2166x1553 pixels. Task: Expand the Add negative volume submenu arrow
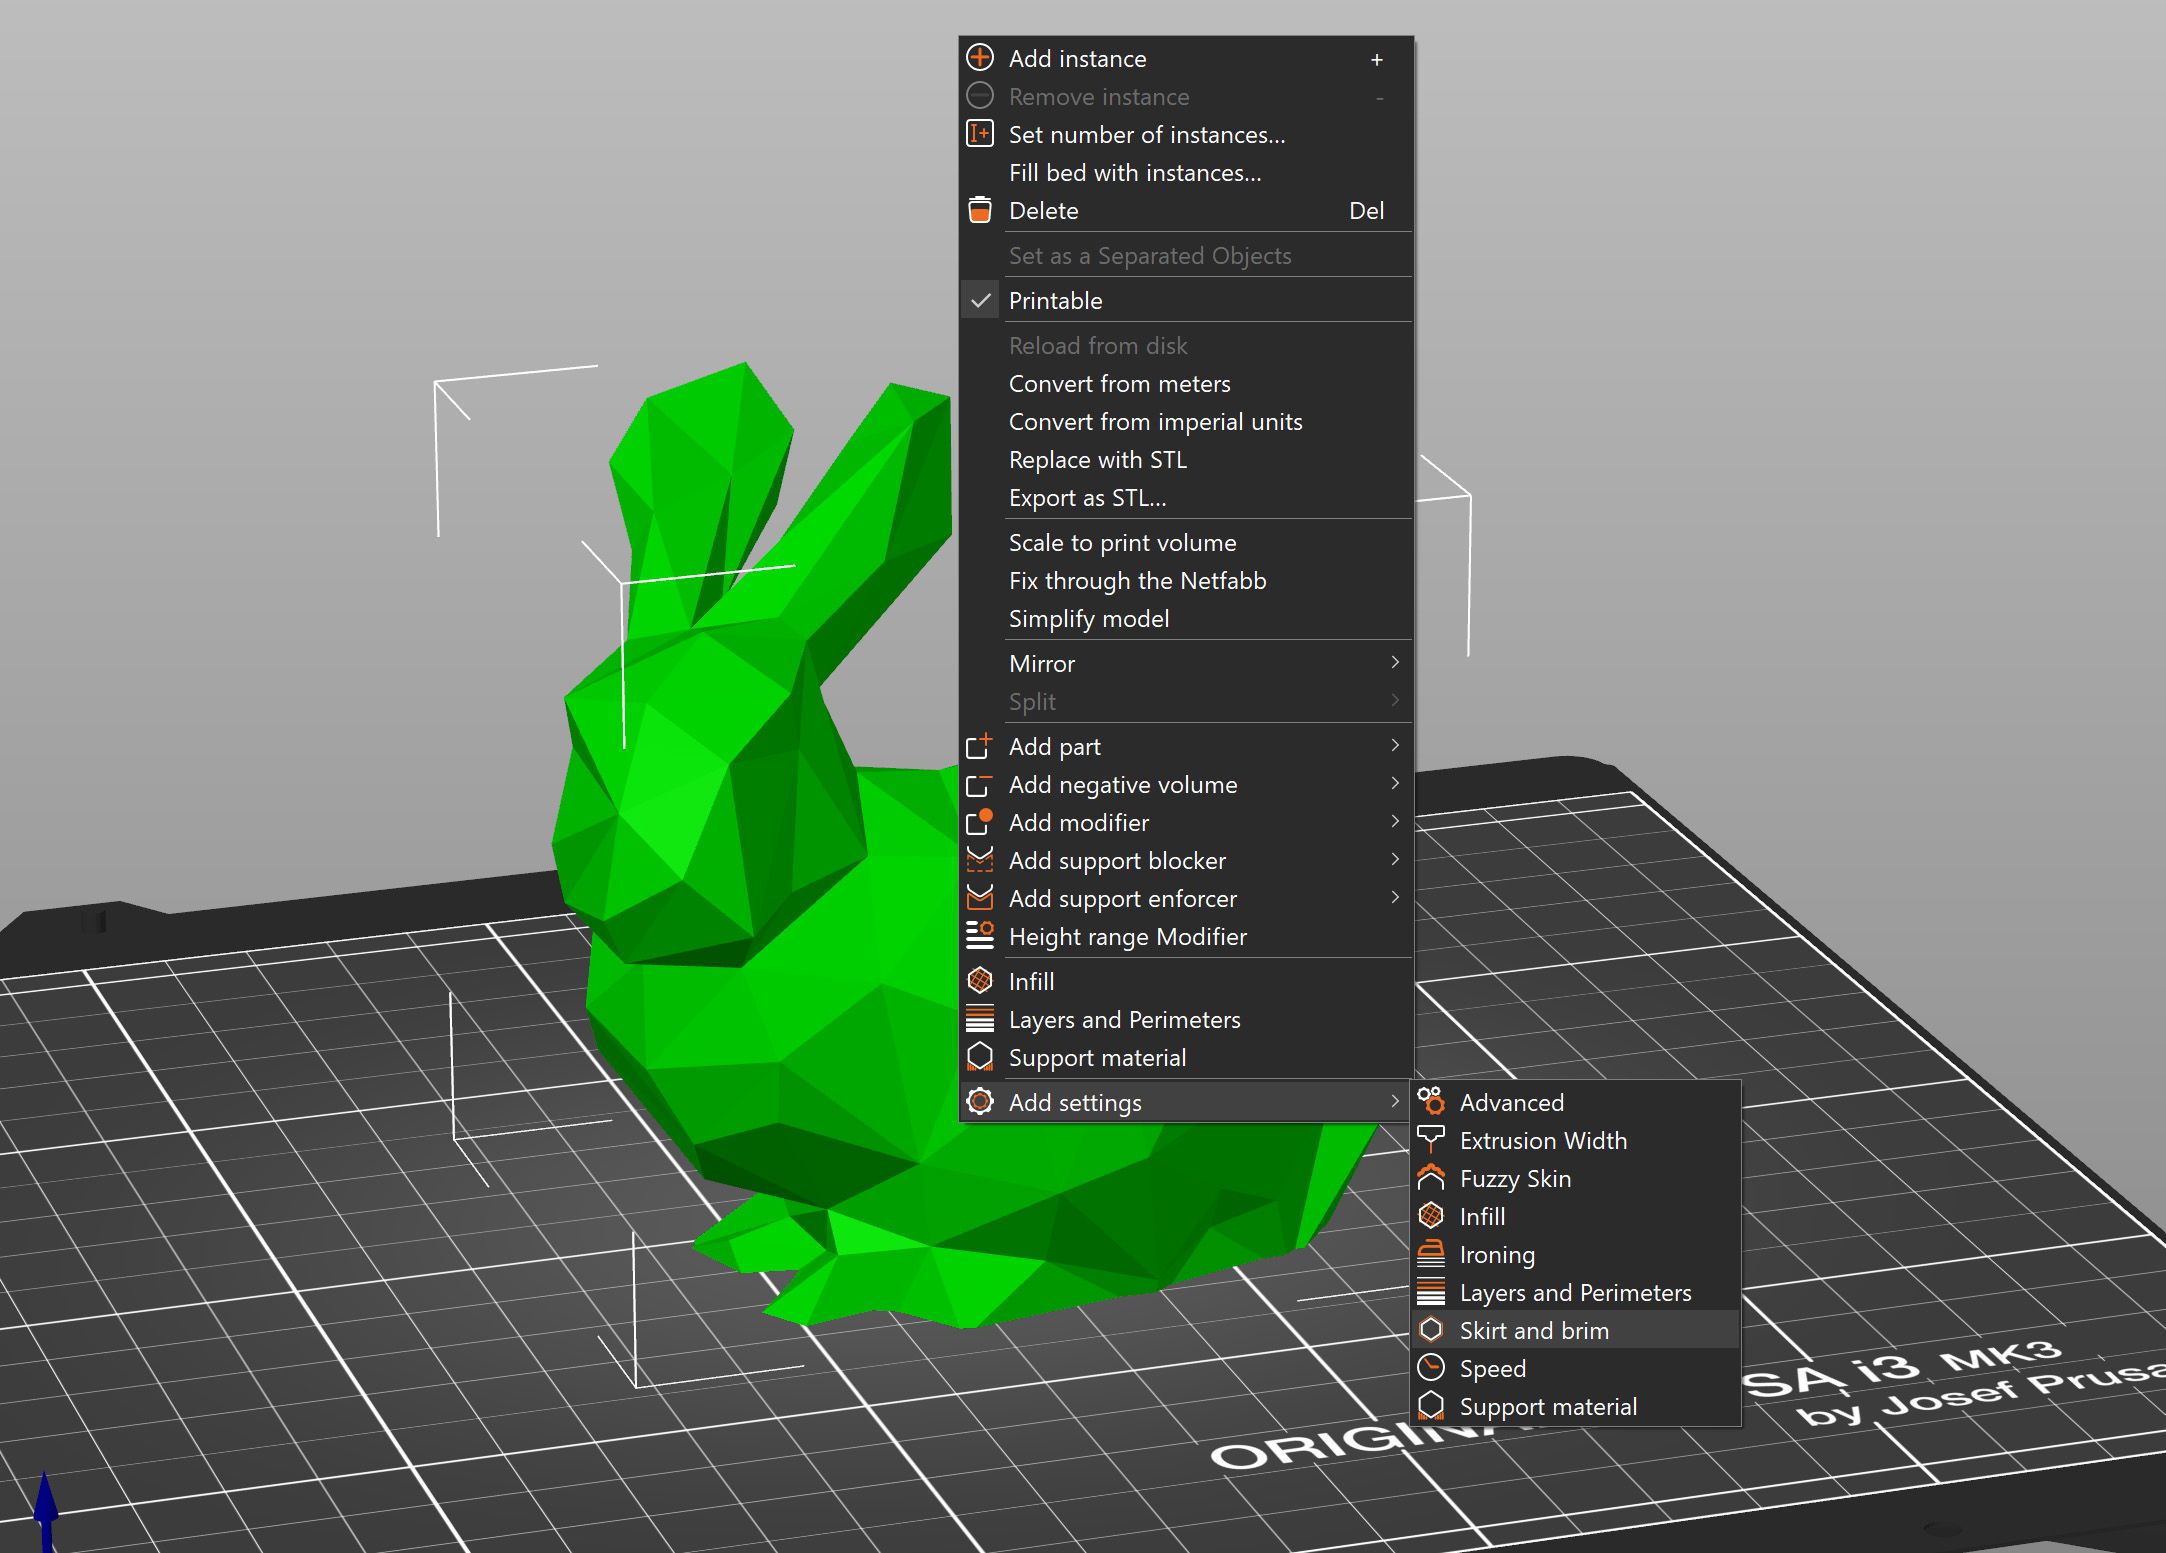pos(1395,784)
